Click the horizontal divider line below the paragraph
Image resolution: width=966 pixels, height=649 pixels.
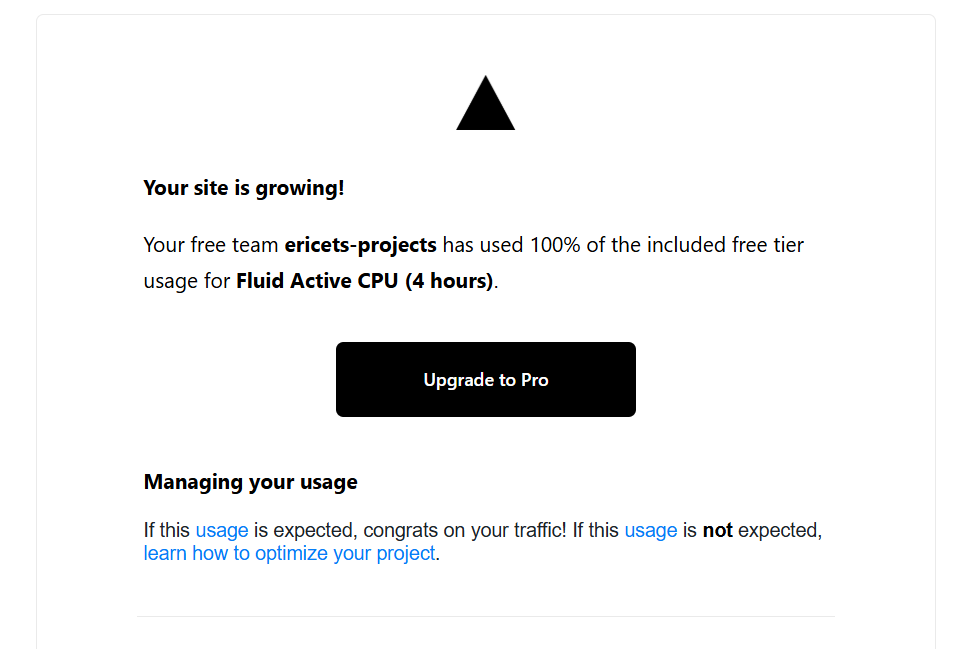485,616
